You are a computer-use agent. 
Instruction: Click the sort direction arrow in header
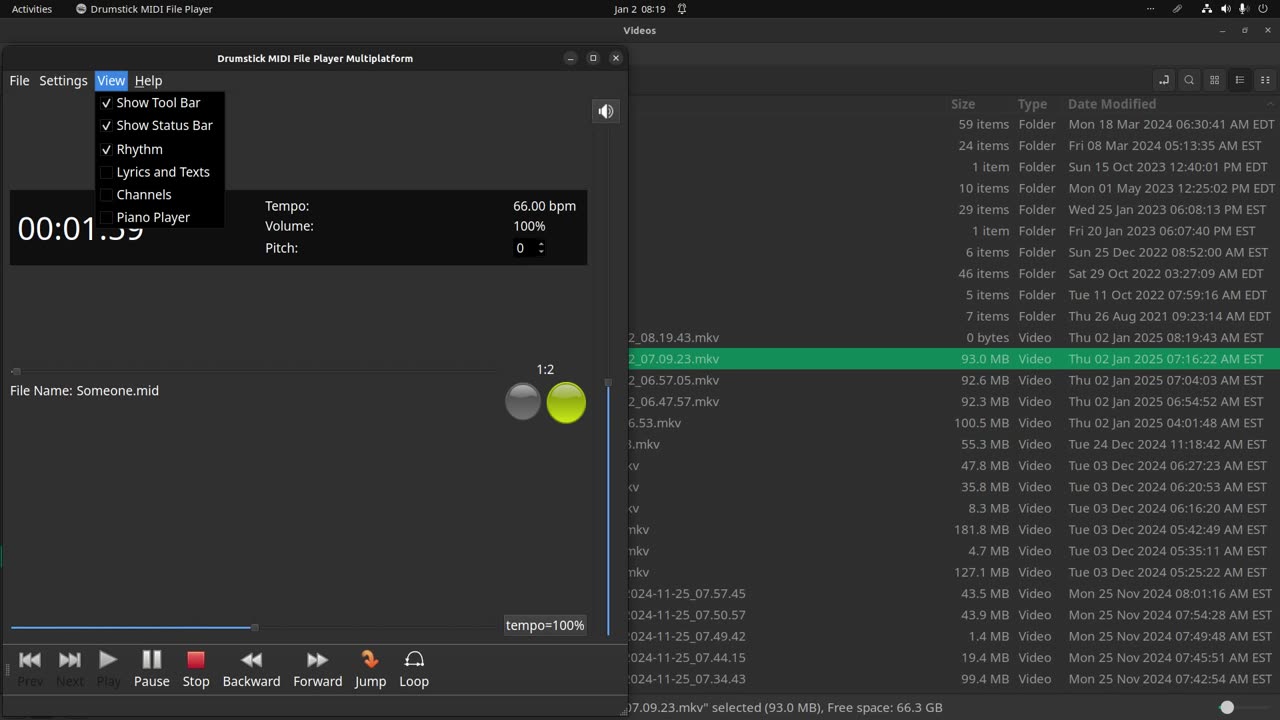tap(1271, 104)
